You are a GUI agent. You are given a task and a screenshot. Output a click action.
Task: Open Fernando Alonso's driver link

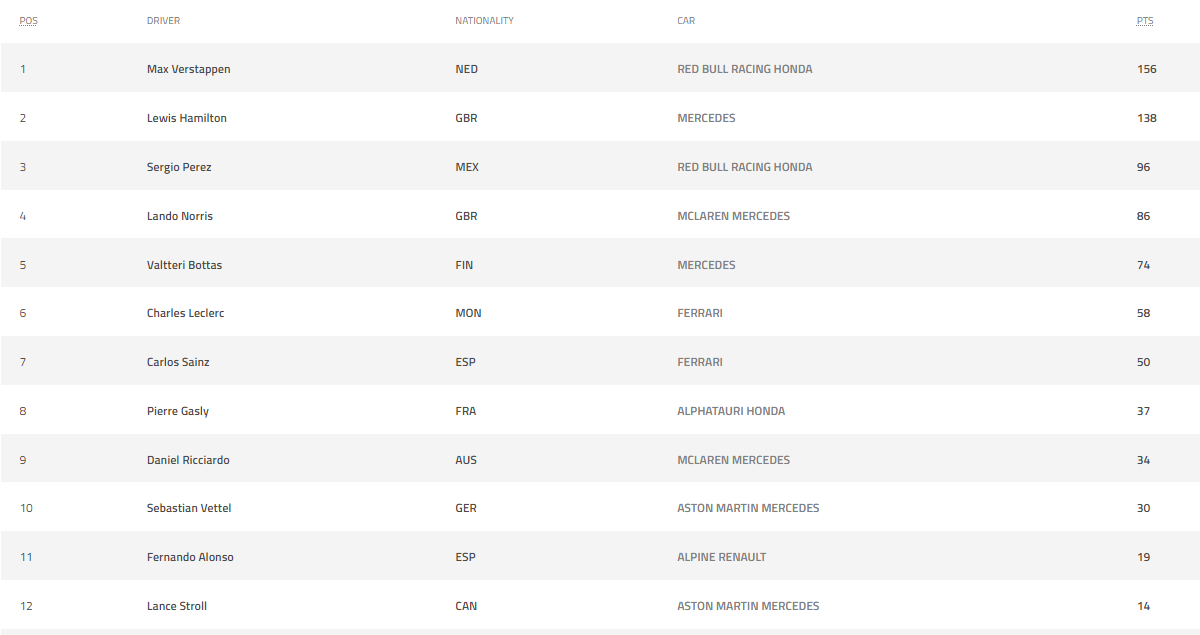click(190, 557)
